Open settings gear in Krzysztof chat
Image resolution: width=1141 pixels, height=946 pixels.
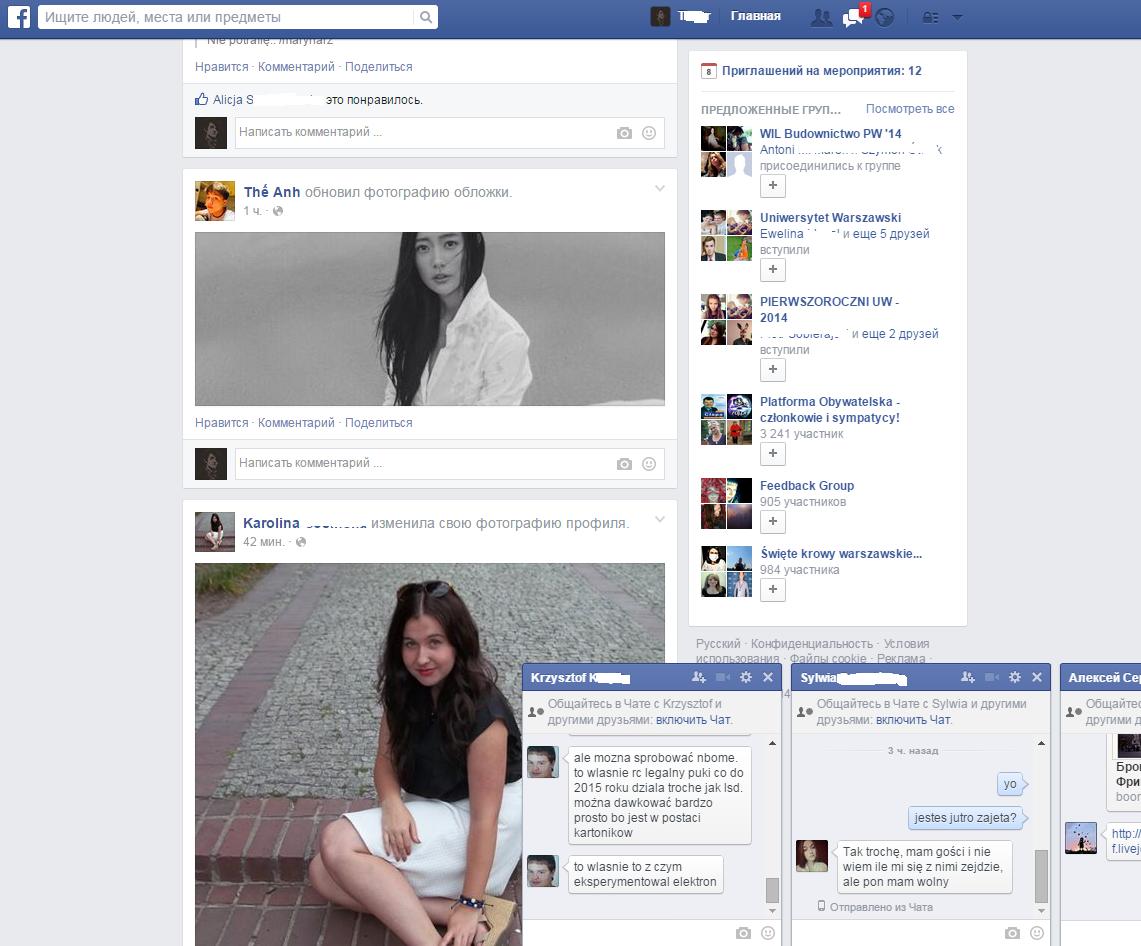point(746,677)
